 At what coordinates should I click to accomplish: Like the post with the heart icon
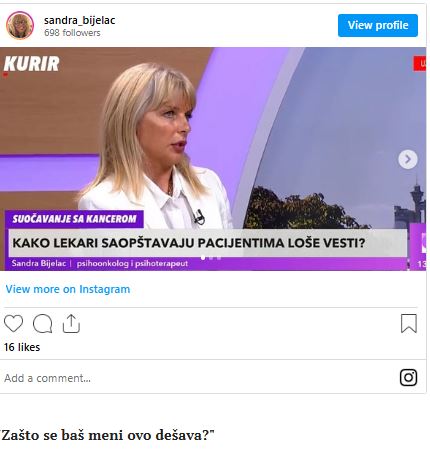(x=13, y=323)
